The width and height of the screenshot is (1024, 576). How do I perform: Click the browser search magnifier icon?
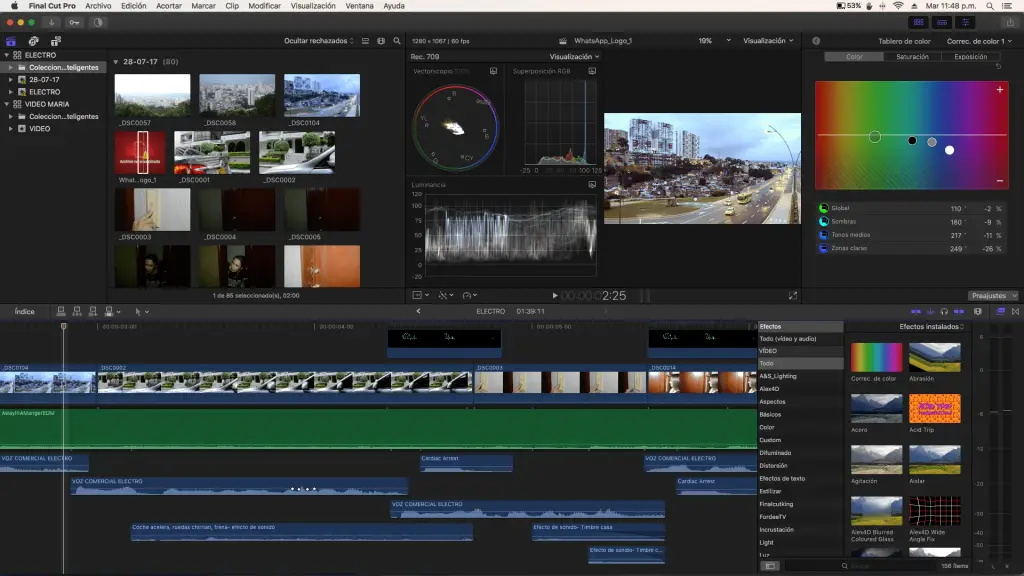coord(397,41)
